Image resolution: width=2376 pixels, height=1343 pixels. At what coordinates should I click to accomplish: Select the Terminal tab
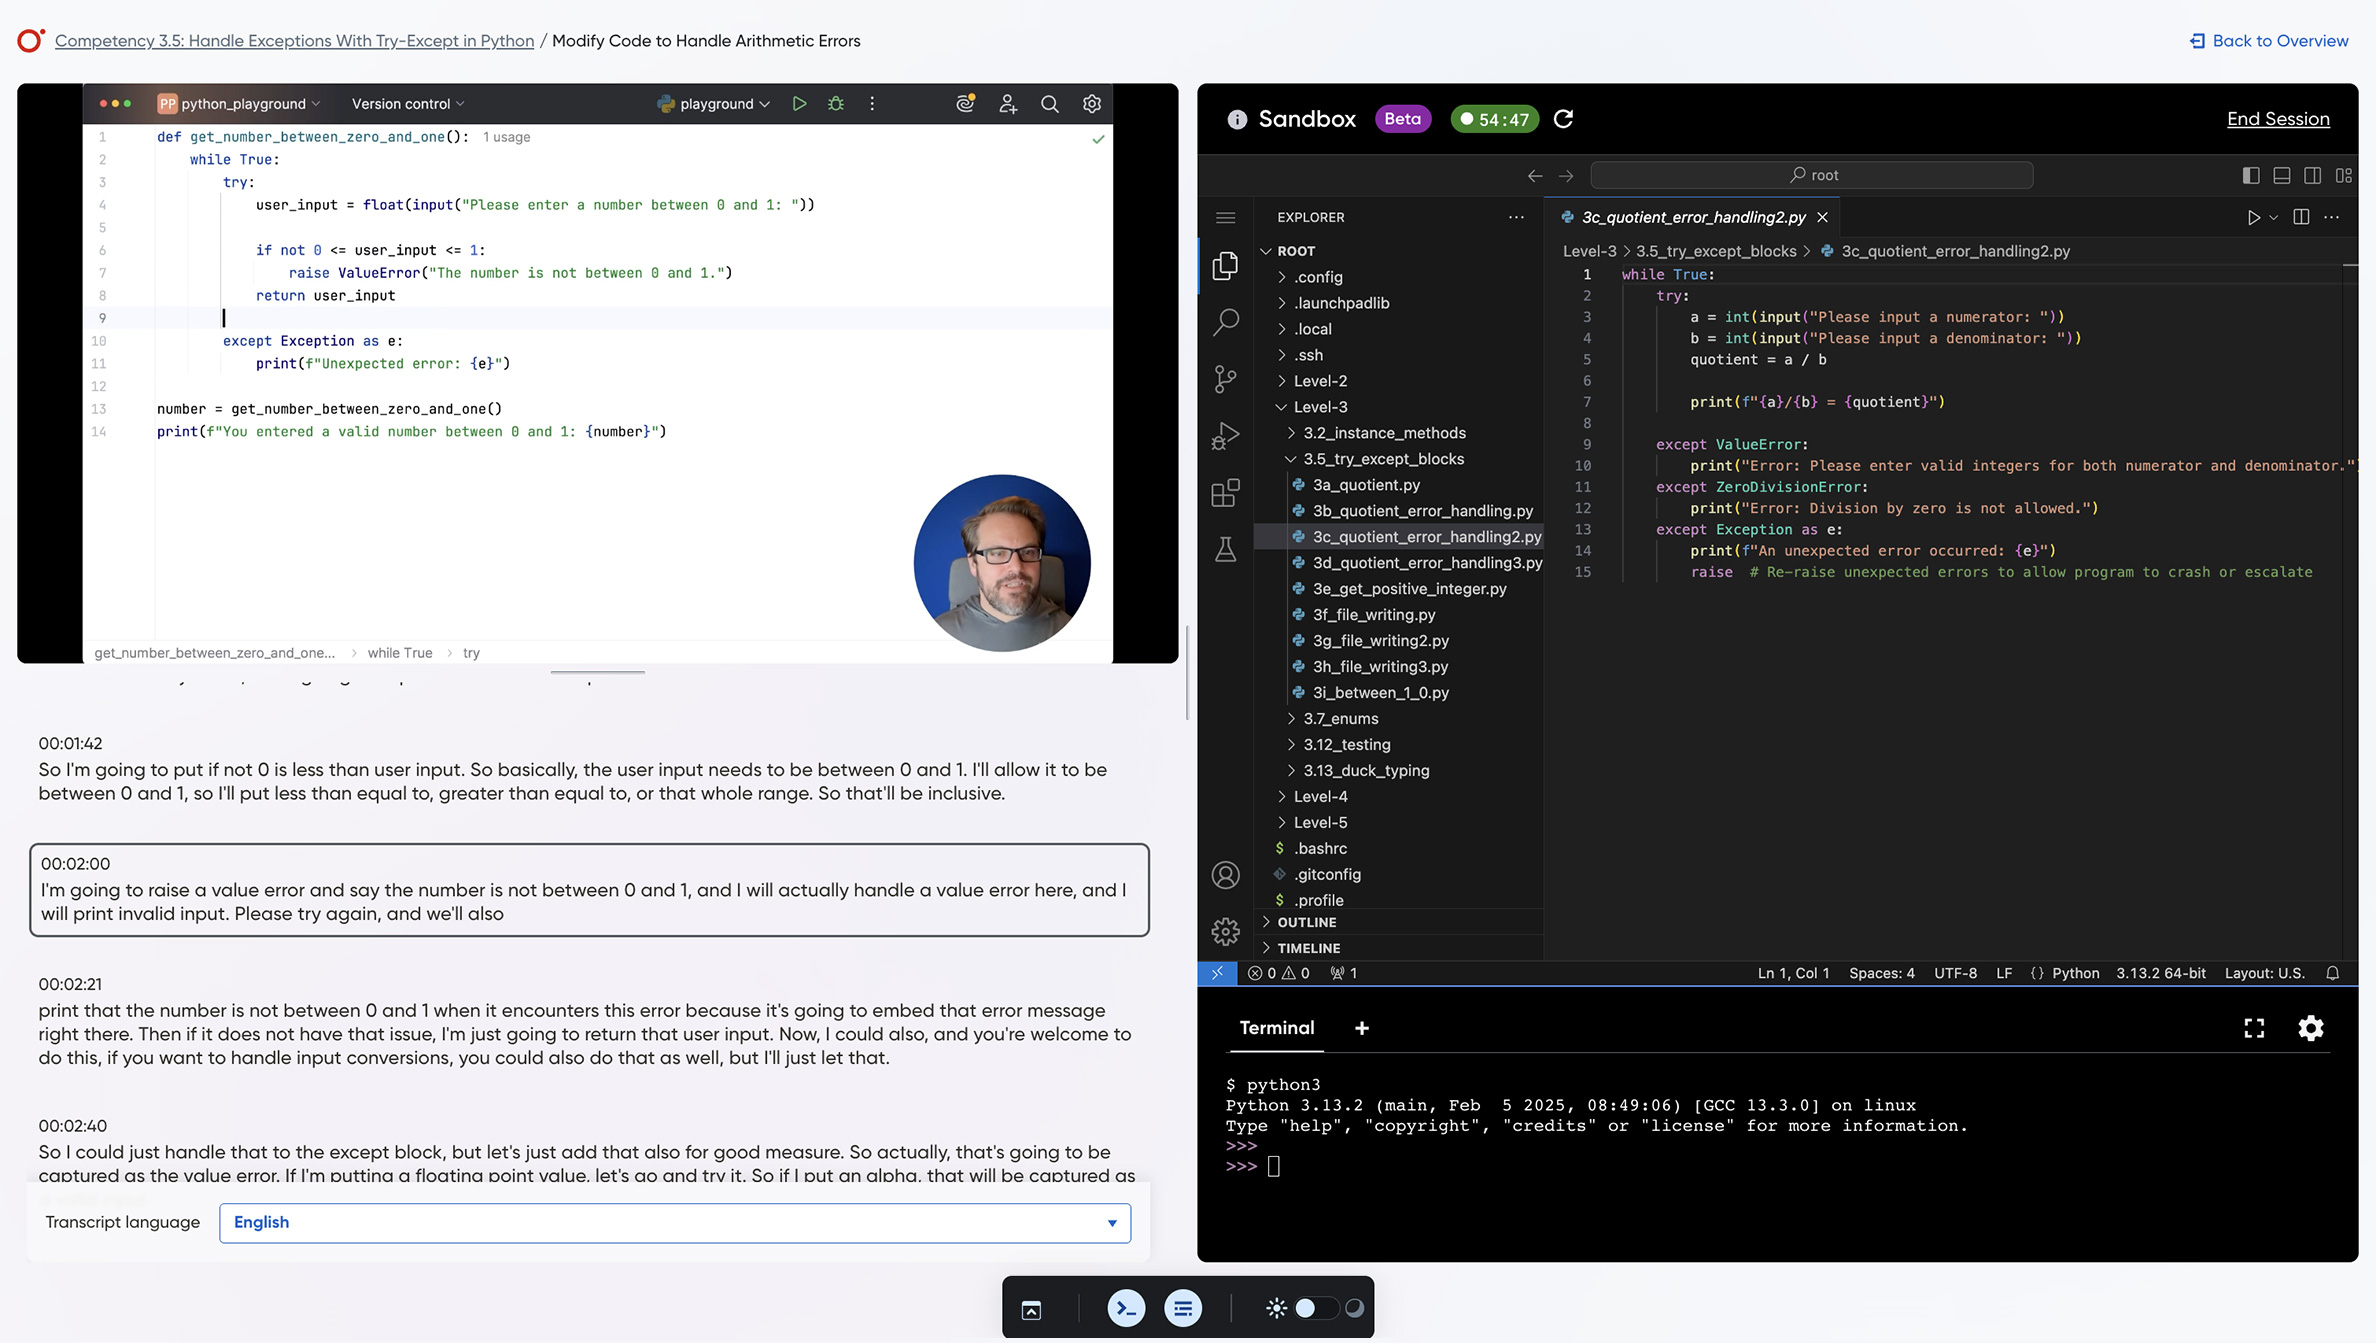1276,1028
